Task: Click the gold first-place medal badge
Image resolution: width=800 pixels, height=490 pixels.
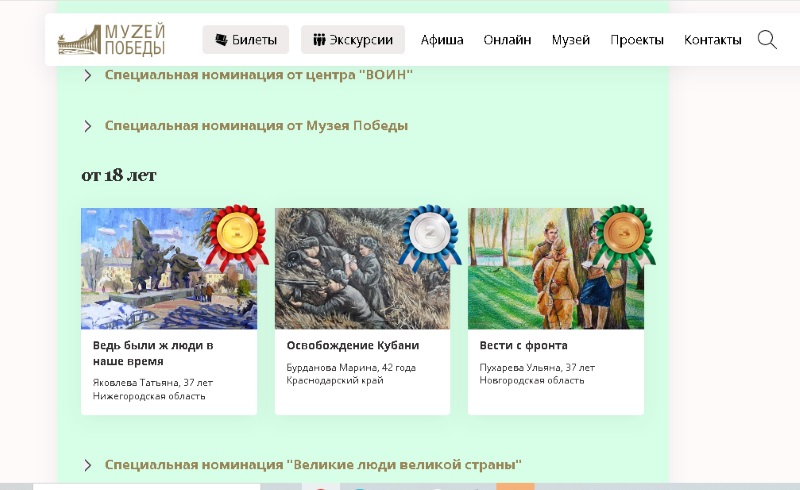Action: point(237,236)
